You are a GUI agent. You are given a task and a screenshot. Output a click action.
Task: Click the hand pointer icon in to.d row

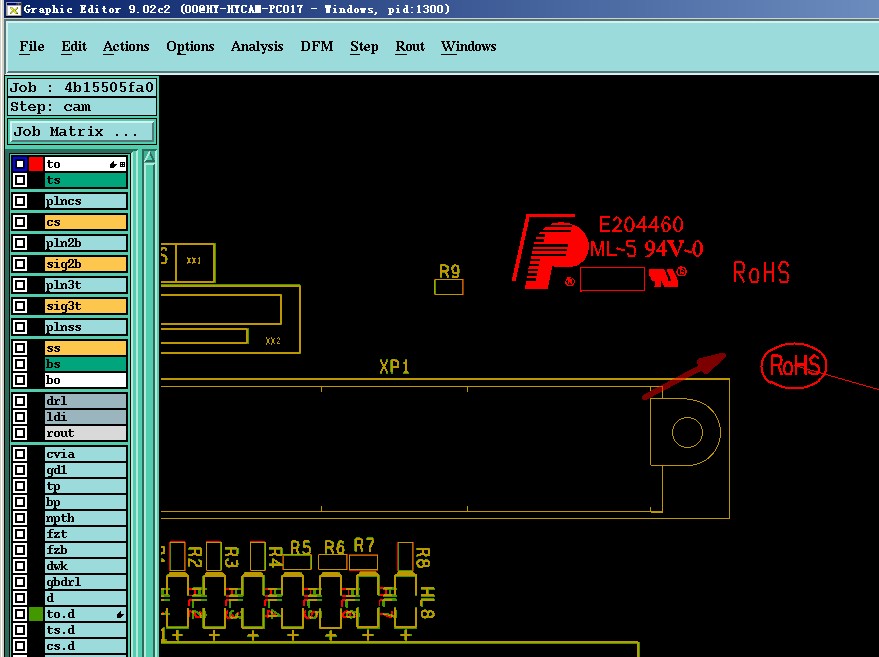[120, 614]
